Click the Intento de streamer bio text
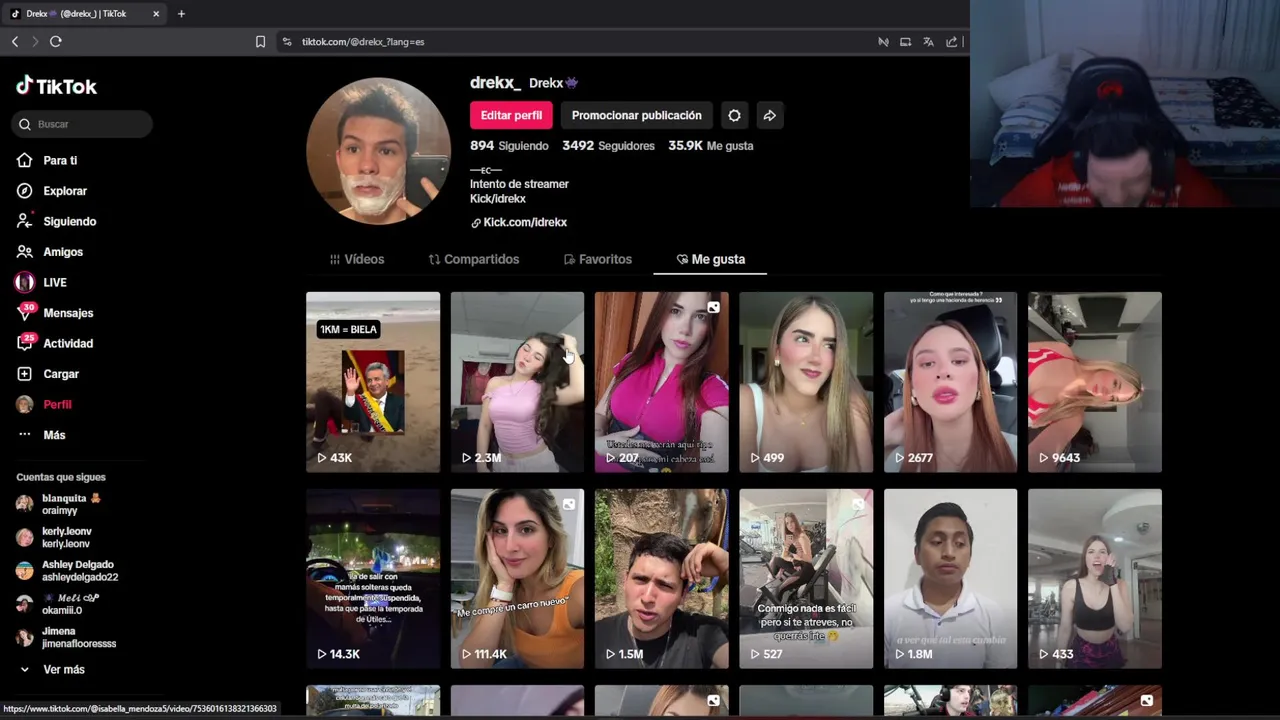 click(519, 184)
